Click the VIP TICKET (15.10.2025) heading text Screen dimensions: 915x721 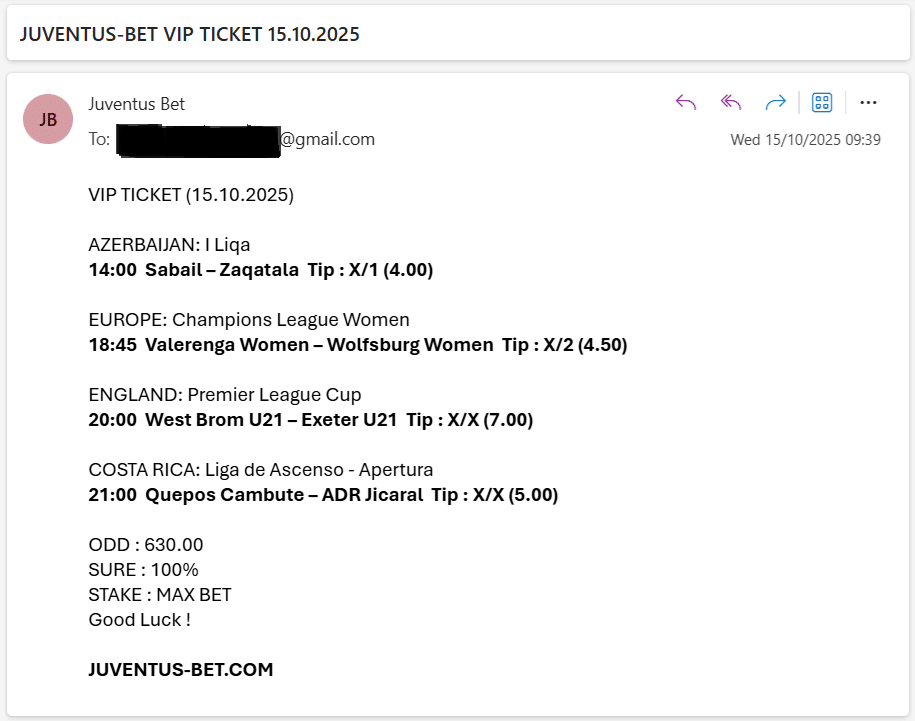click(x=191, y=195)
